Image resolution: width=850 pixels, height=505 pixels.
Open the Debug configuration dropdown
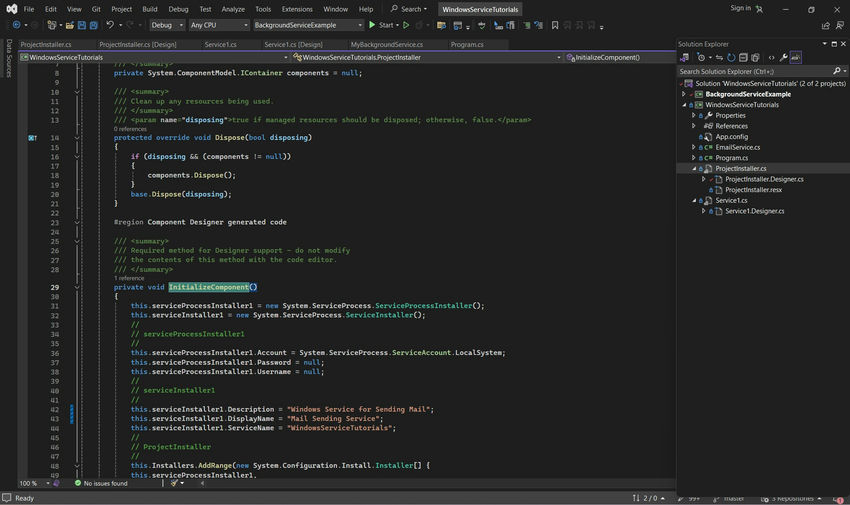[167, 25]
